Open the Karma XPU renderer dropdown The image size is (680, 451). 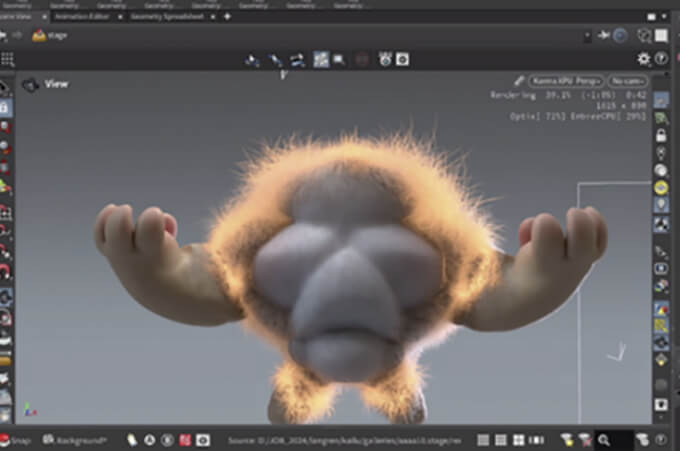click(567, 81)
